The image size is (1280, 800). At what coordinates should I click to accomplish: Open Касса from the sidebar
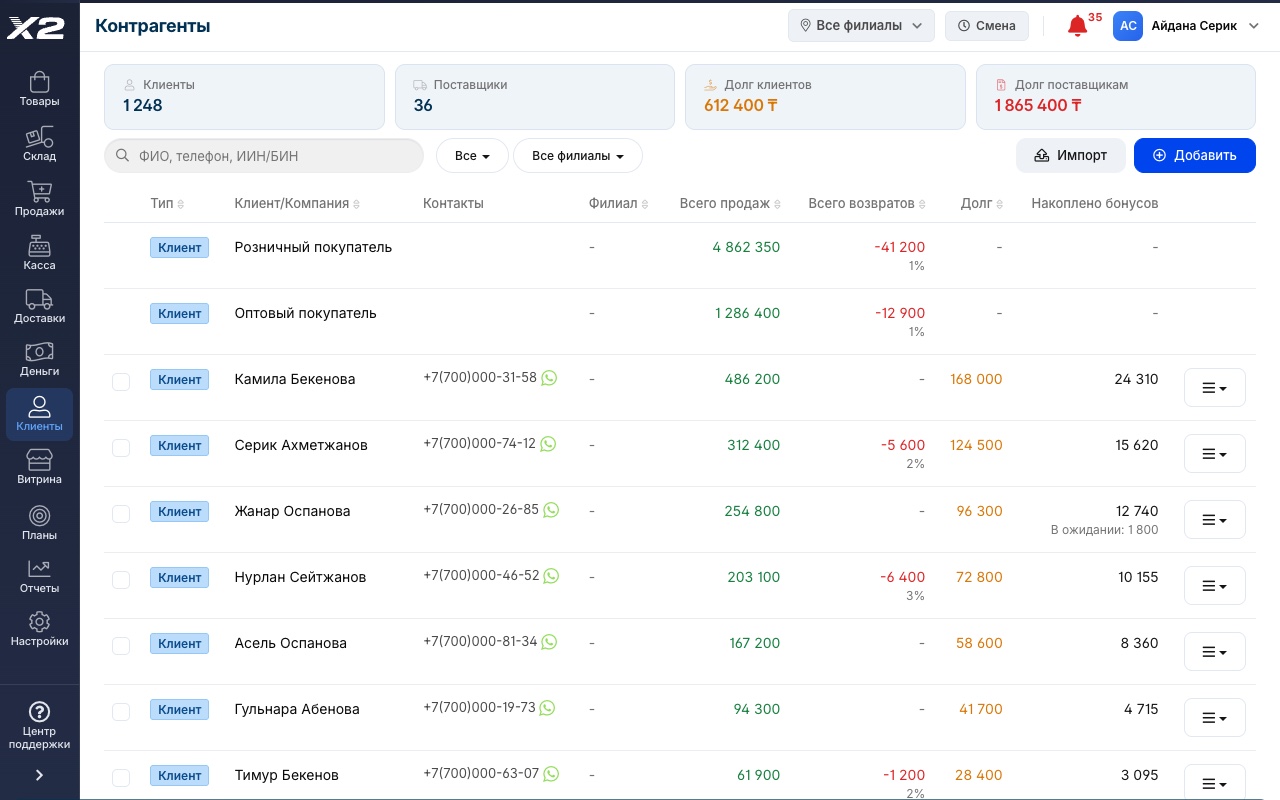coord(39,253)
